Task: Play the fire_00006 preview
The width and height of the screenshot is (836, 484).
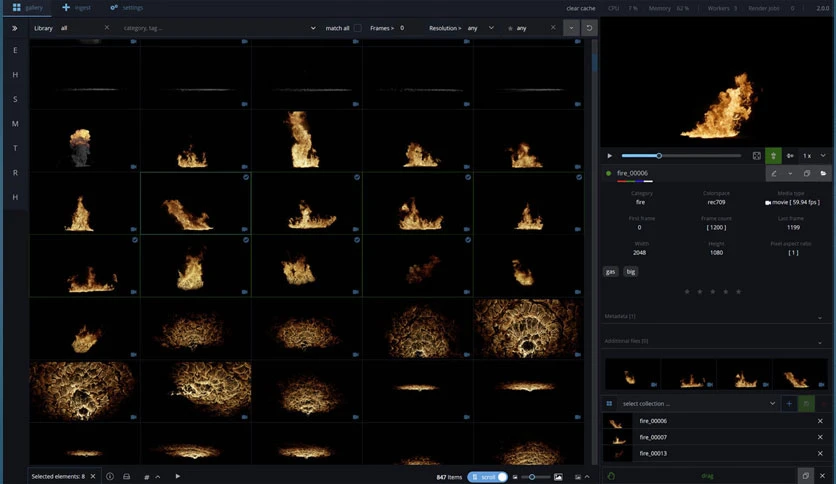Action: point(609,156)
